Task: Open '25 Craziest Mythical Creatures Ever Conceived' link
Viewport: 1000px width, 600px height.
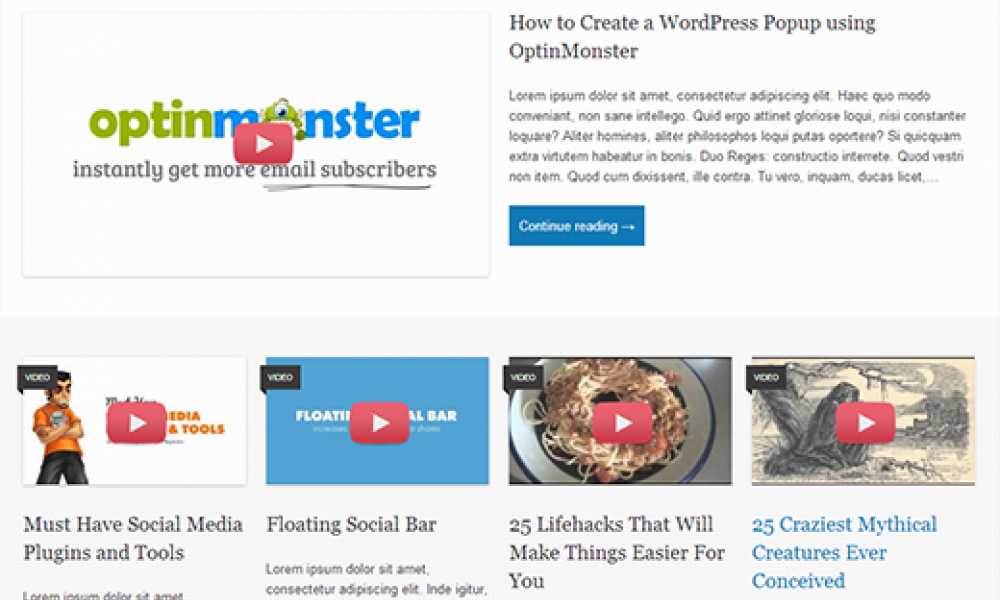Action: (x=844, y=552)
